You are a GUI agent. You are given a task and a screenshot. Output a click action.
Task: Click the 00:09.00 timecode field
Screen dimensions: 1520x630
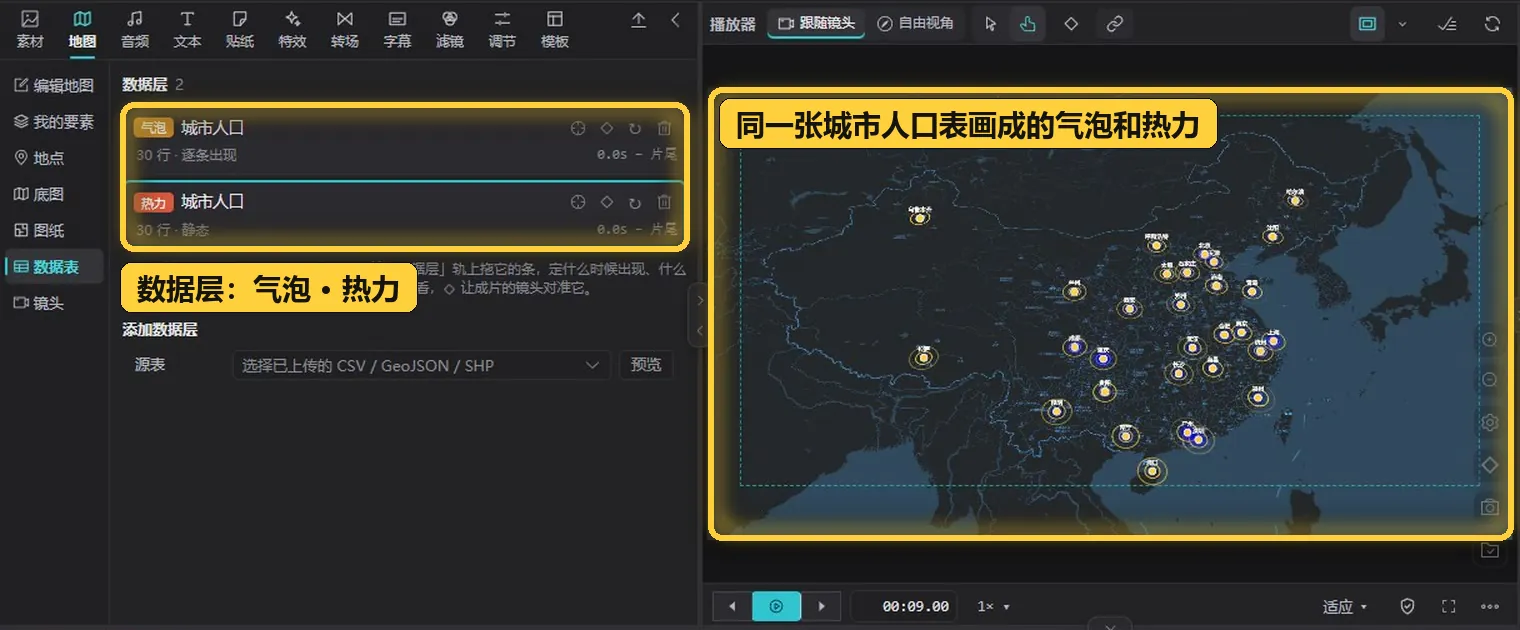pyautogui.click(x=906, y=606)
